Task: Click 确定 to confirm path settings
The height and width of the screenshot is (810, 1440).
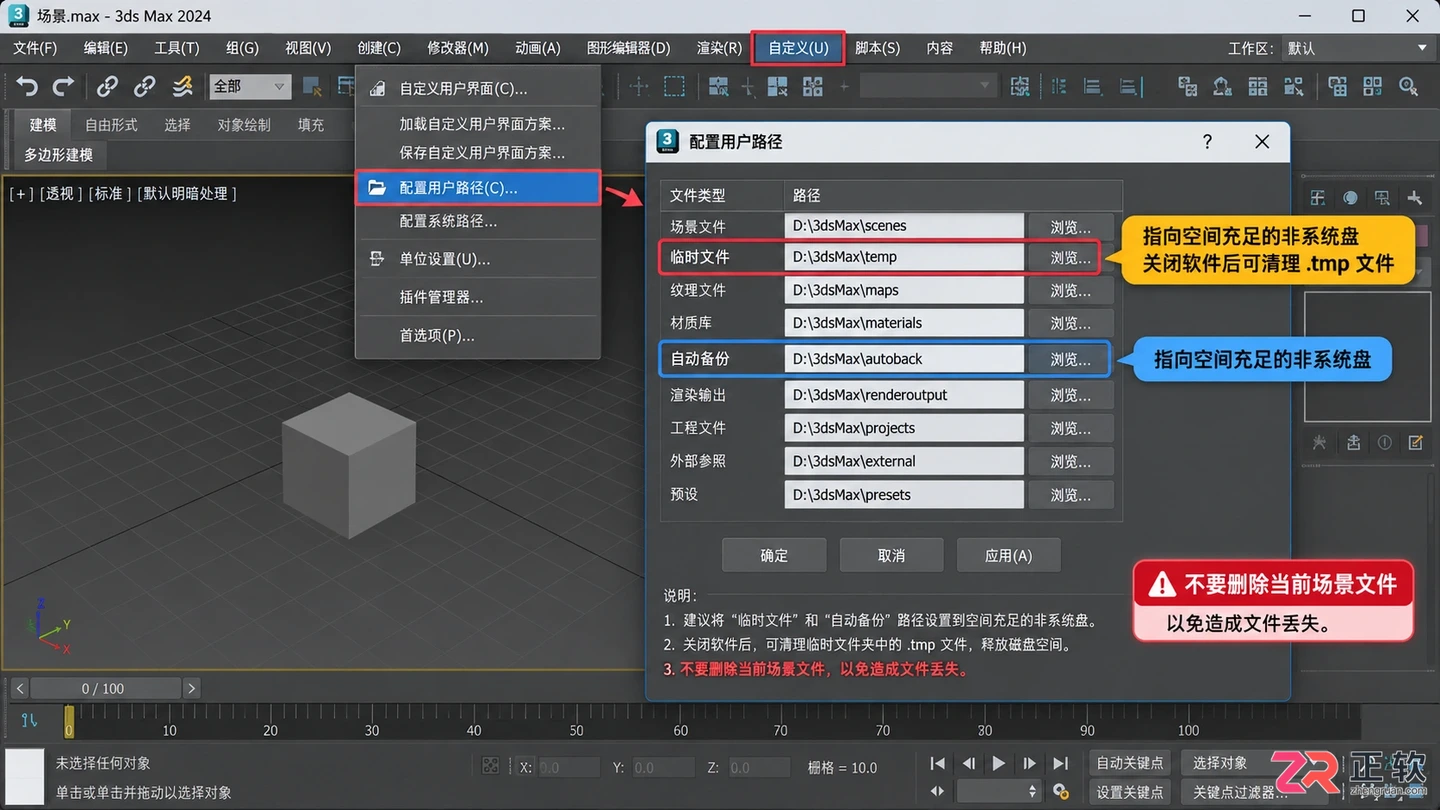Action: pos(774,555)
